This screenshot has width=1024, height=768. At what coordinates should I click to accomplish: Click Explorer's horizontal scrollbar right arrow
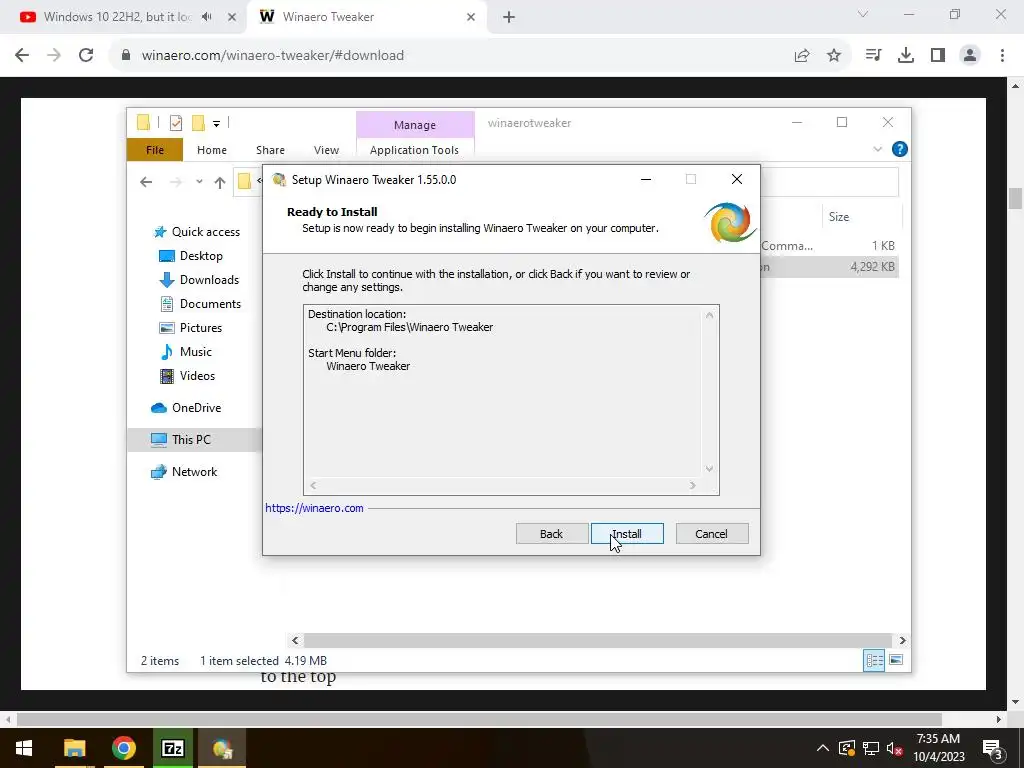coord(902,641)
